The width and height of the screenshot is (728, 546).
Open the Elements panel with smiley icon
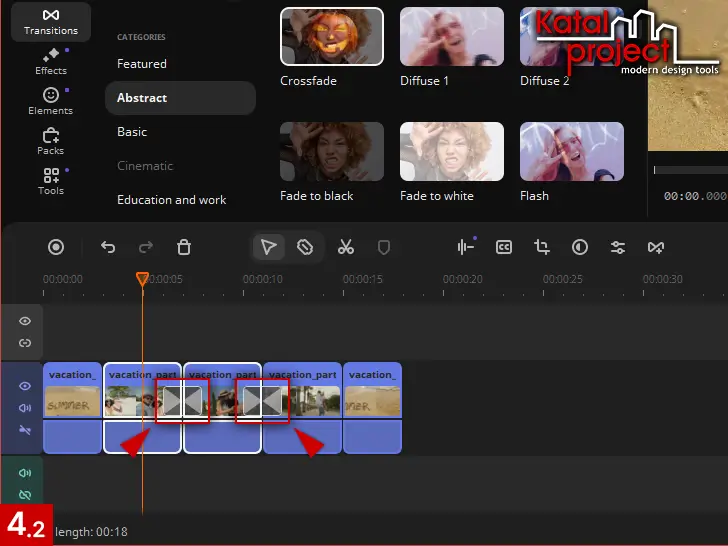(x=50, y=101)
